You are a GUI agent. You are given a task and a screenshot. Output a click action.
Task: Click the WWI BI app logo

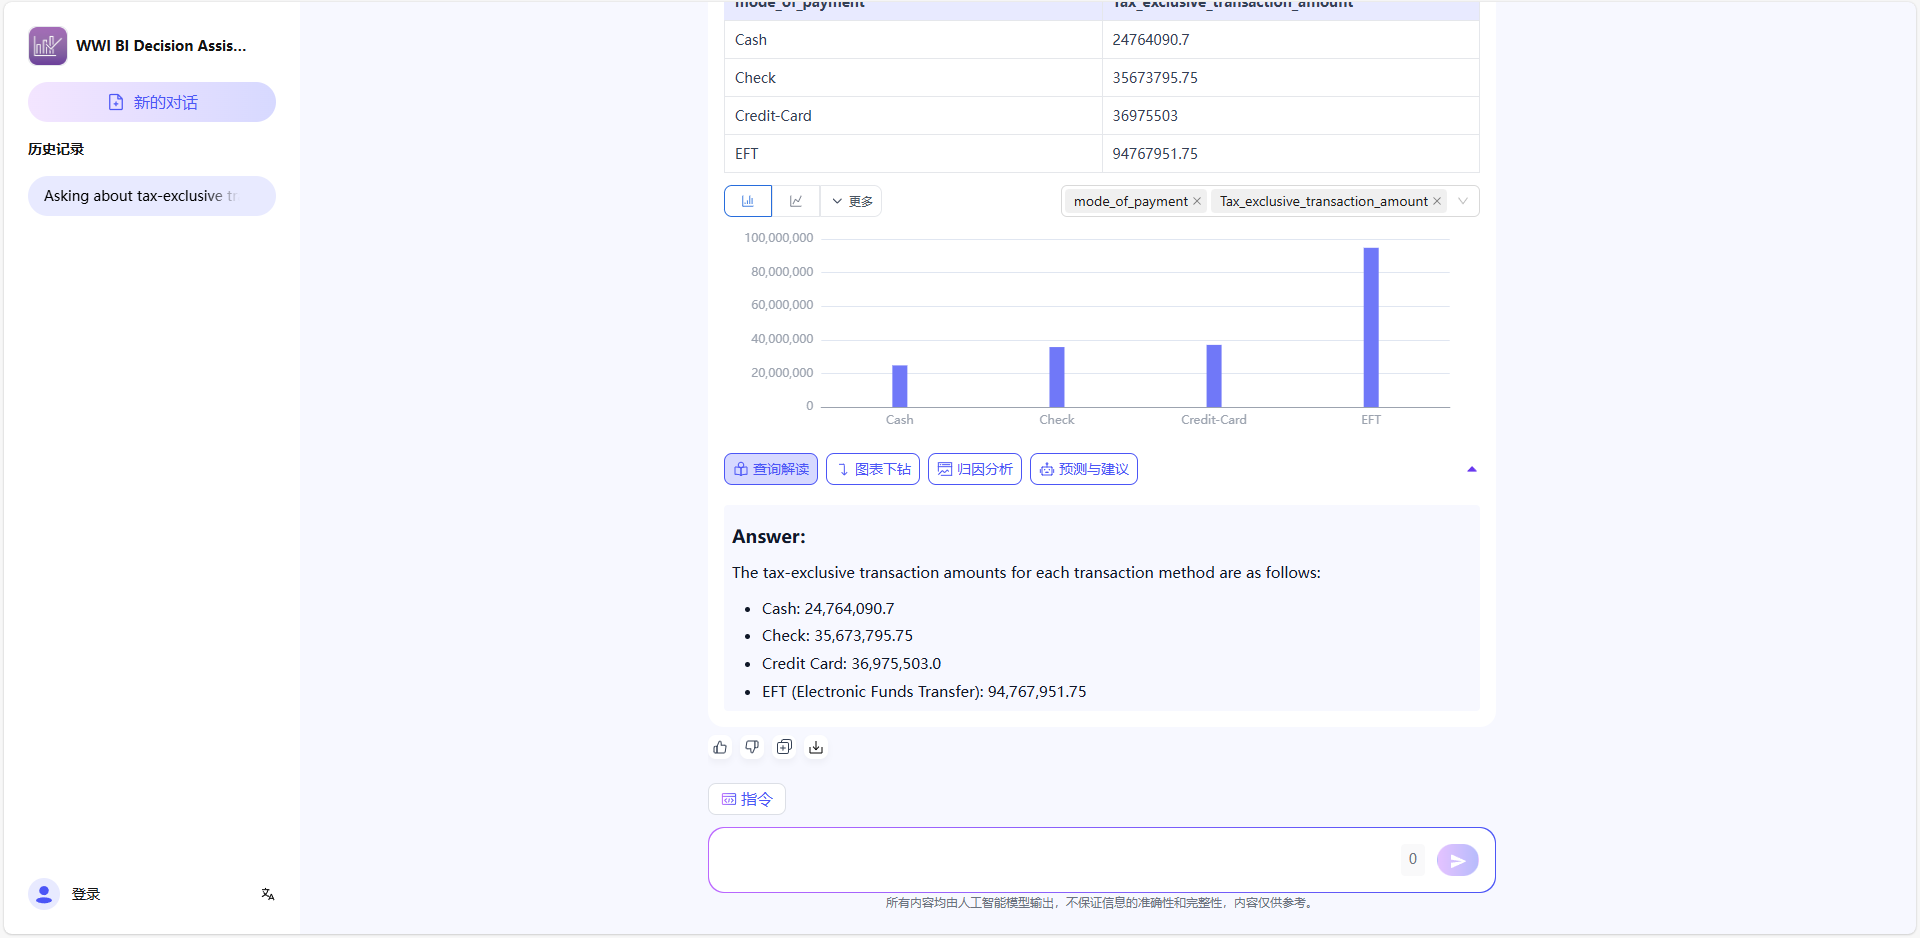click(48, 46)
